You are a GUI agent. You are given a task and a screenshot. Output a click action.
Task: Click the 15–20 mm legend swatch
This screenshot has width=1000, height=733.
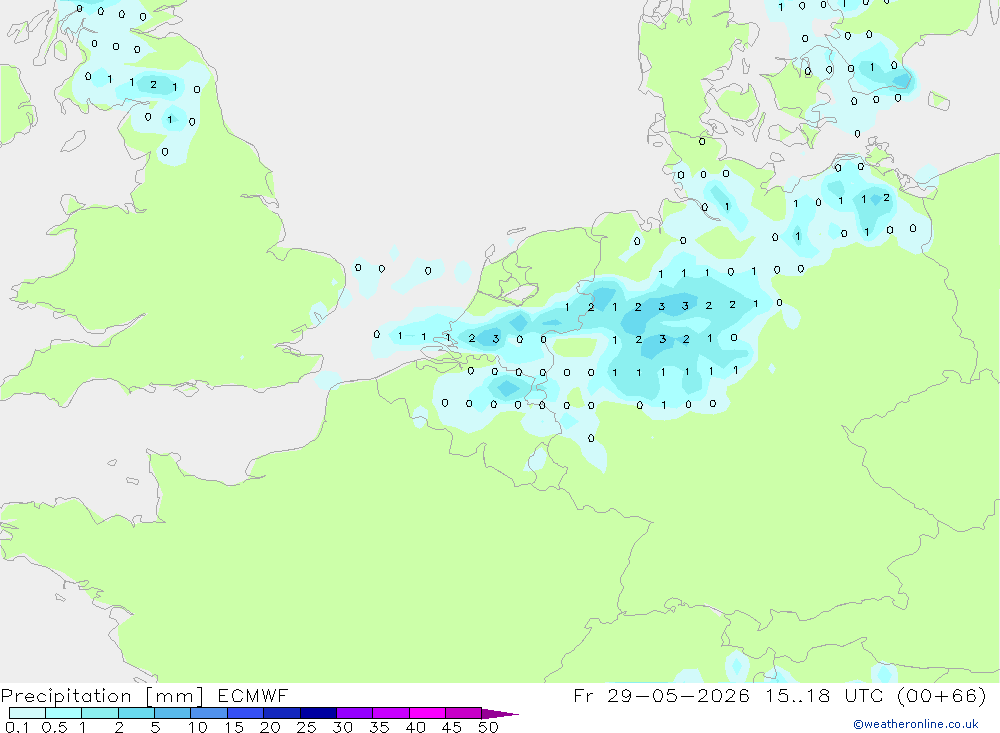[246, 713]
